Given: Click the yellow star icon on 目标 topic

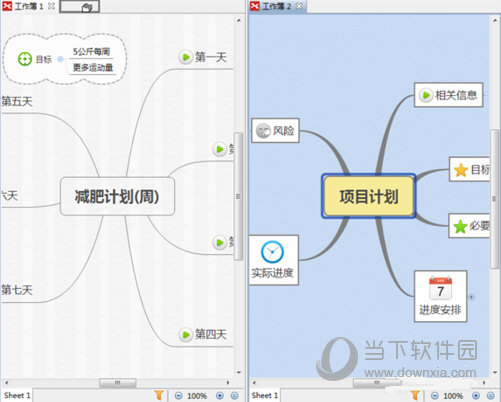Looking at the screenshot, I should [461, 170].
